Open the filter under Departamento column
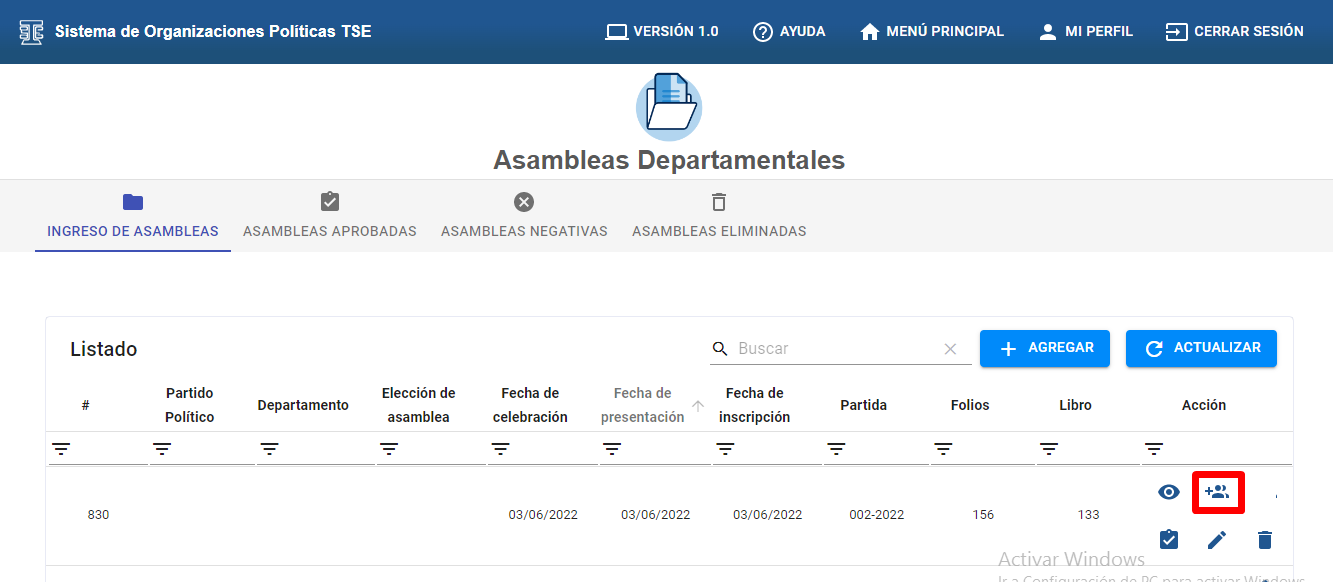Image resolution: width=1333 pixels, height=582 pixels. [x=269, y=449]
